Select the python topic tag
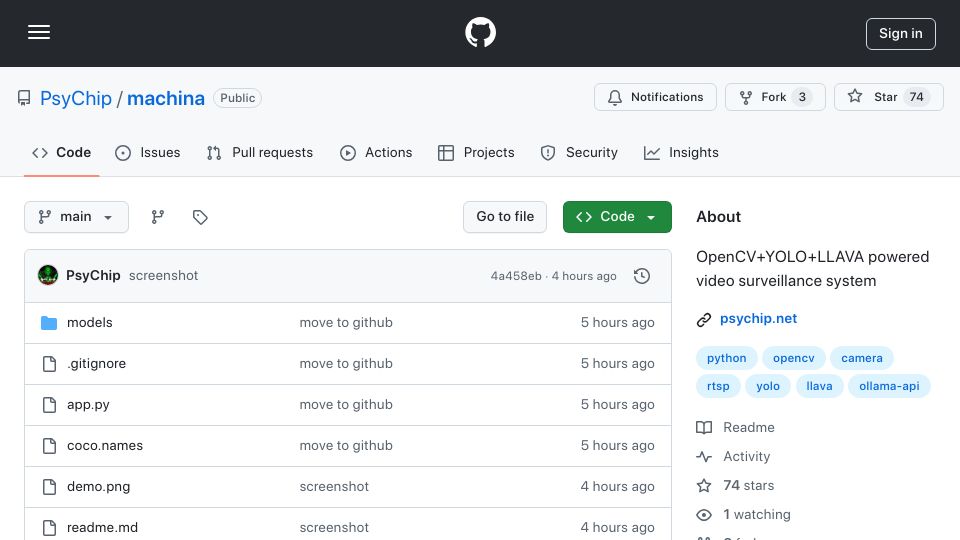The height and width of the screenshot is (540, 960). (x=727, y=358)
